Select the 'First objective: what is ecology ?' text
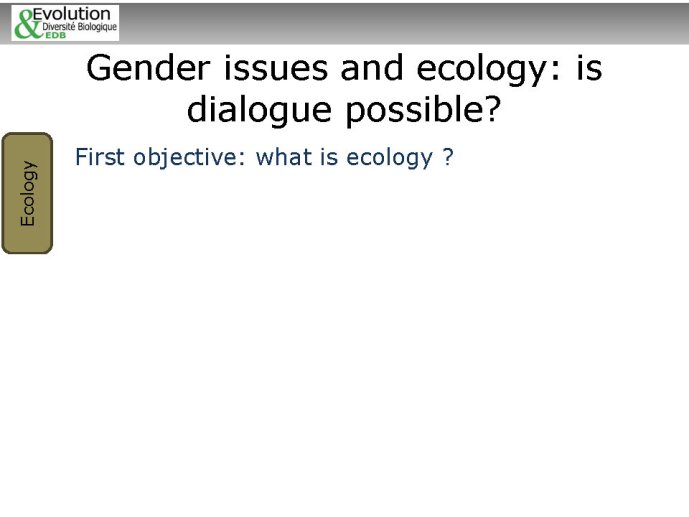689x517 pixels. (264, 158)
